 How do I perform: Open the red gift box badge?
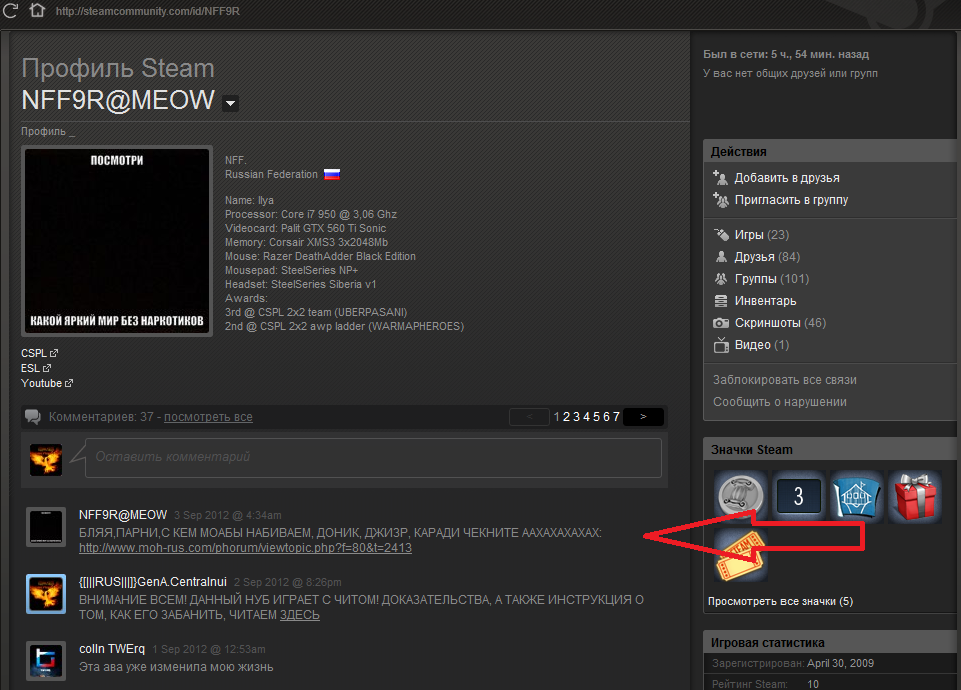click(914, 497)
